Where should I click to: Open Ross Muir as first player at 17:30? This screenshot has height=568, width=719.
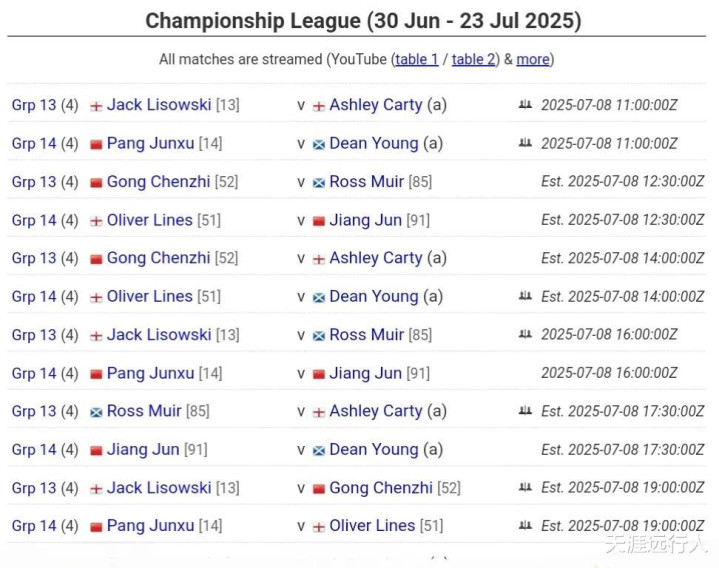[144, 411]
